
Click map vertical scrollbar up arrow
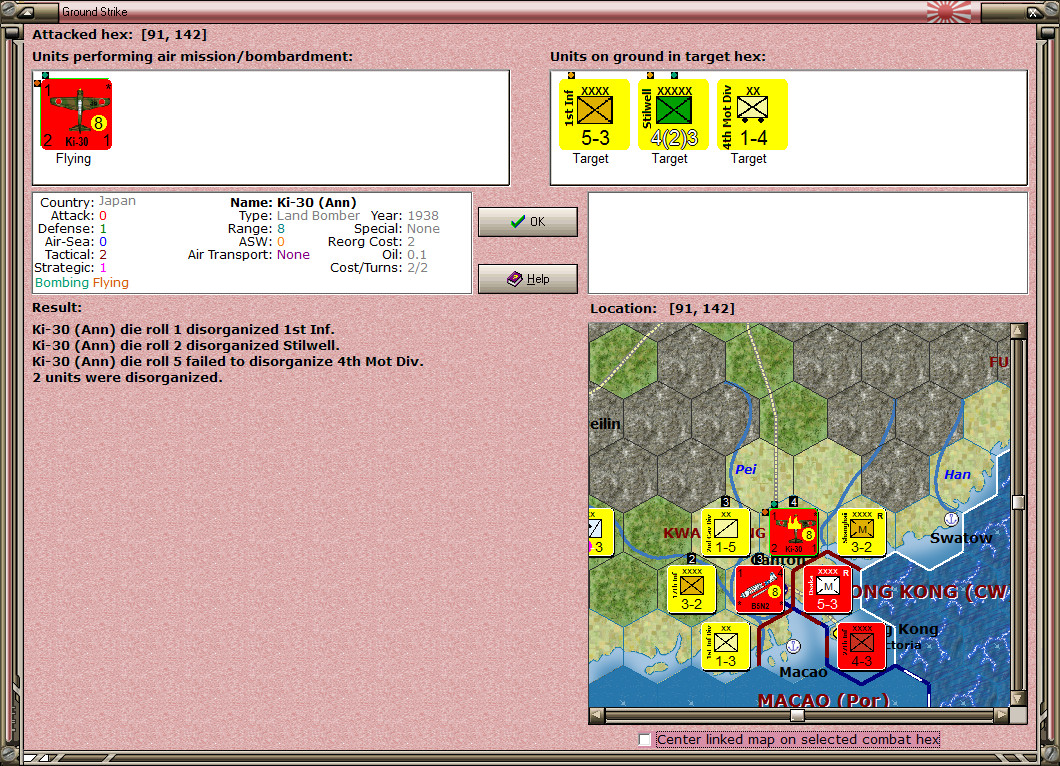pyautogui.click(x=1018, y=331)
